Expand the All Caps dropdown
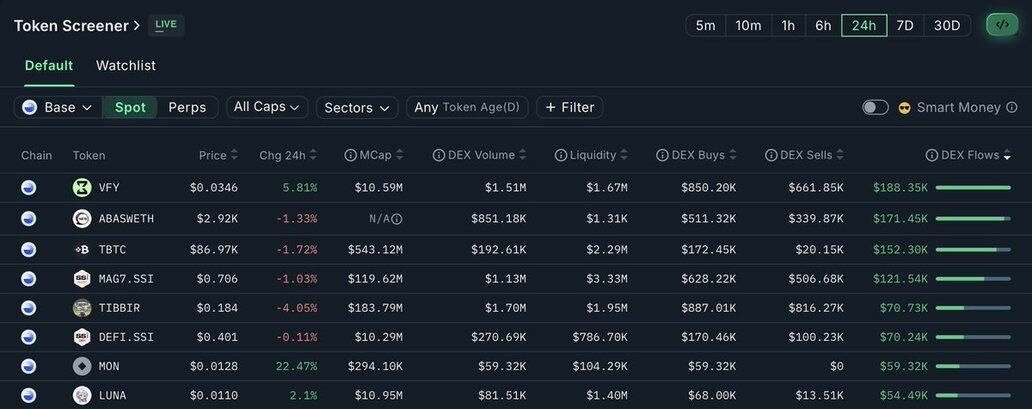The image size is (1032, 409). [266, 107]
